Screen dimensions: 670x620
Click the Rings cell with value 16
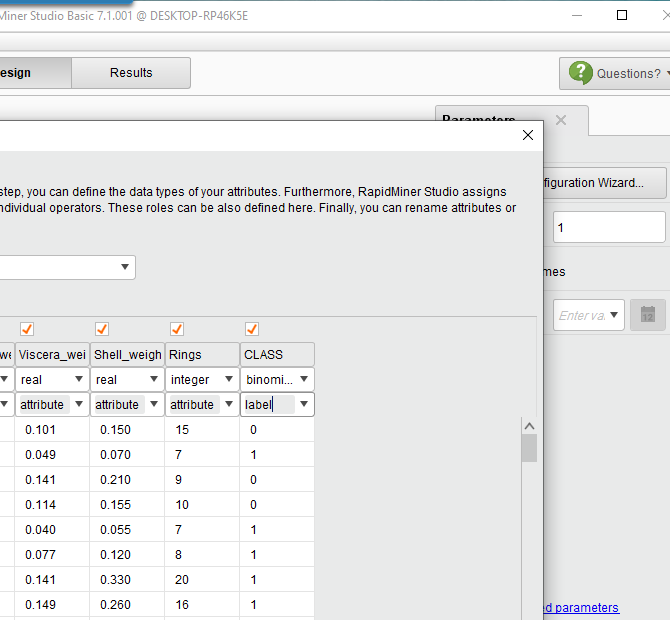click(x=202, y=604)
